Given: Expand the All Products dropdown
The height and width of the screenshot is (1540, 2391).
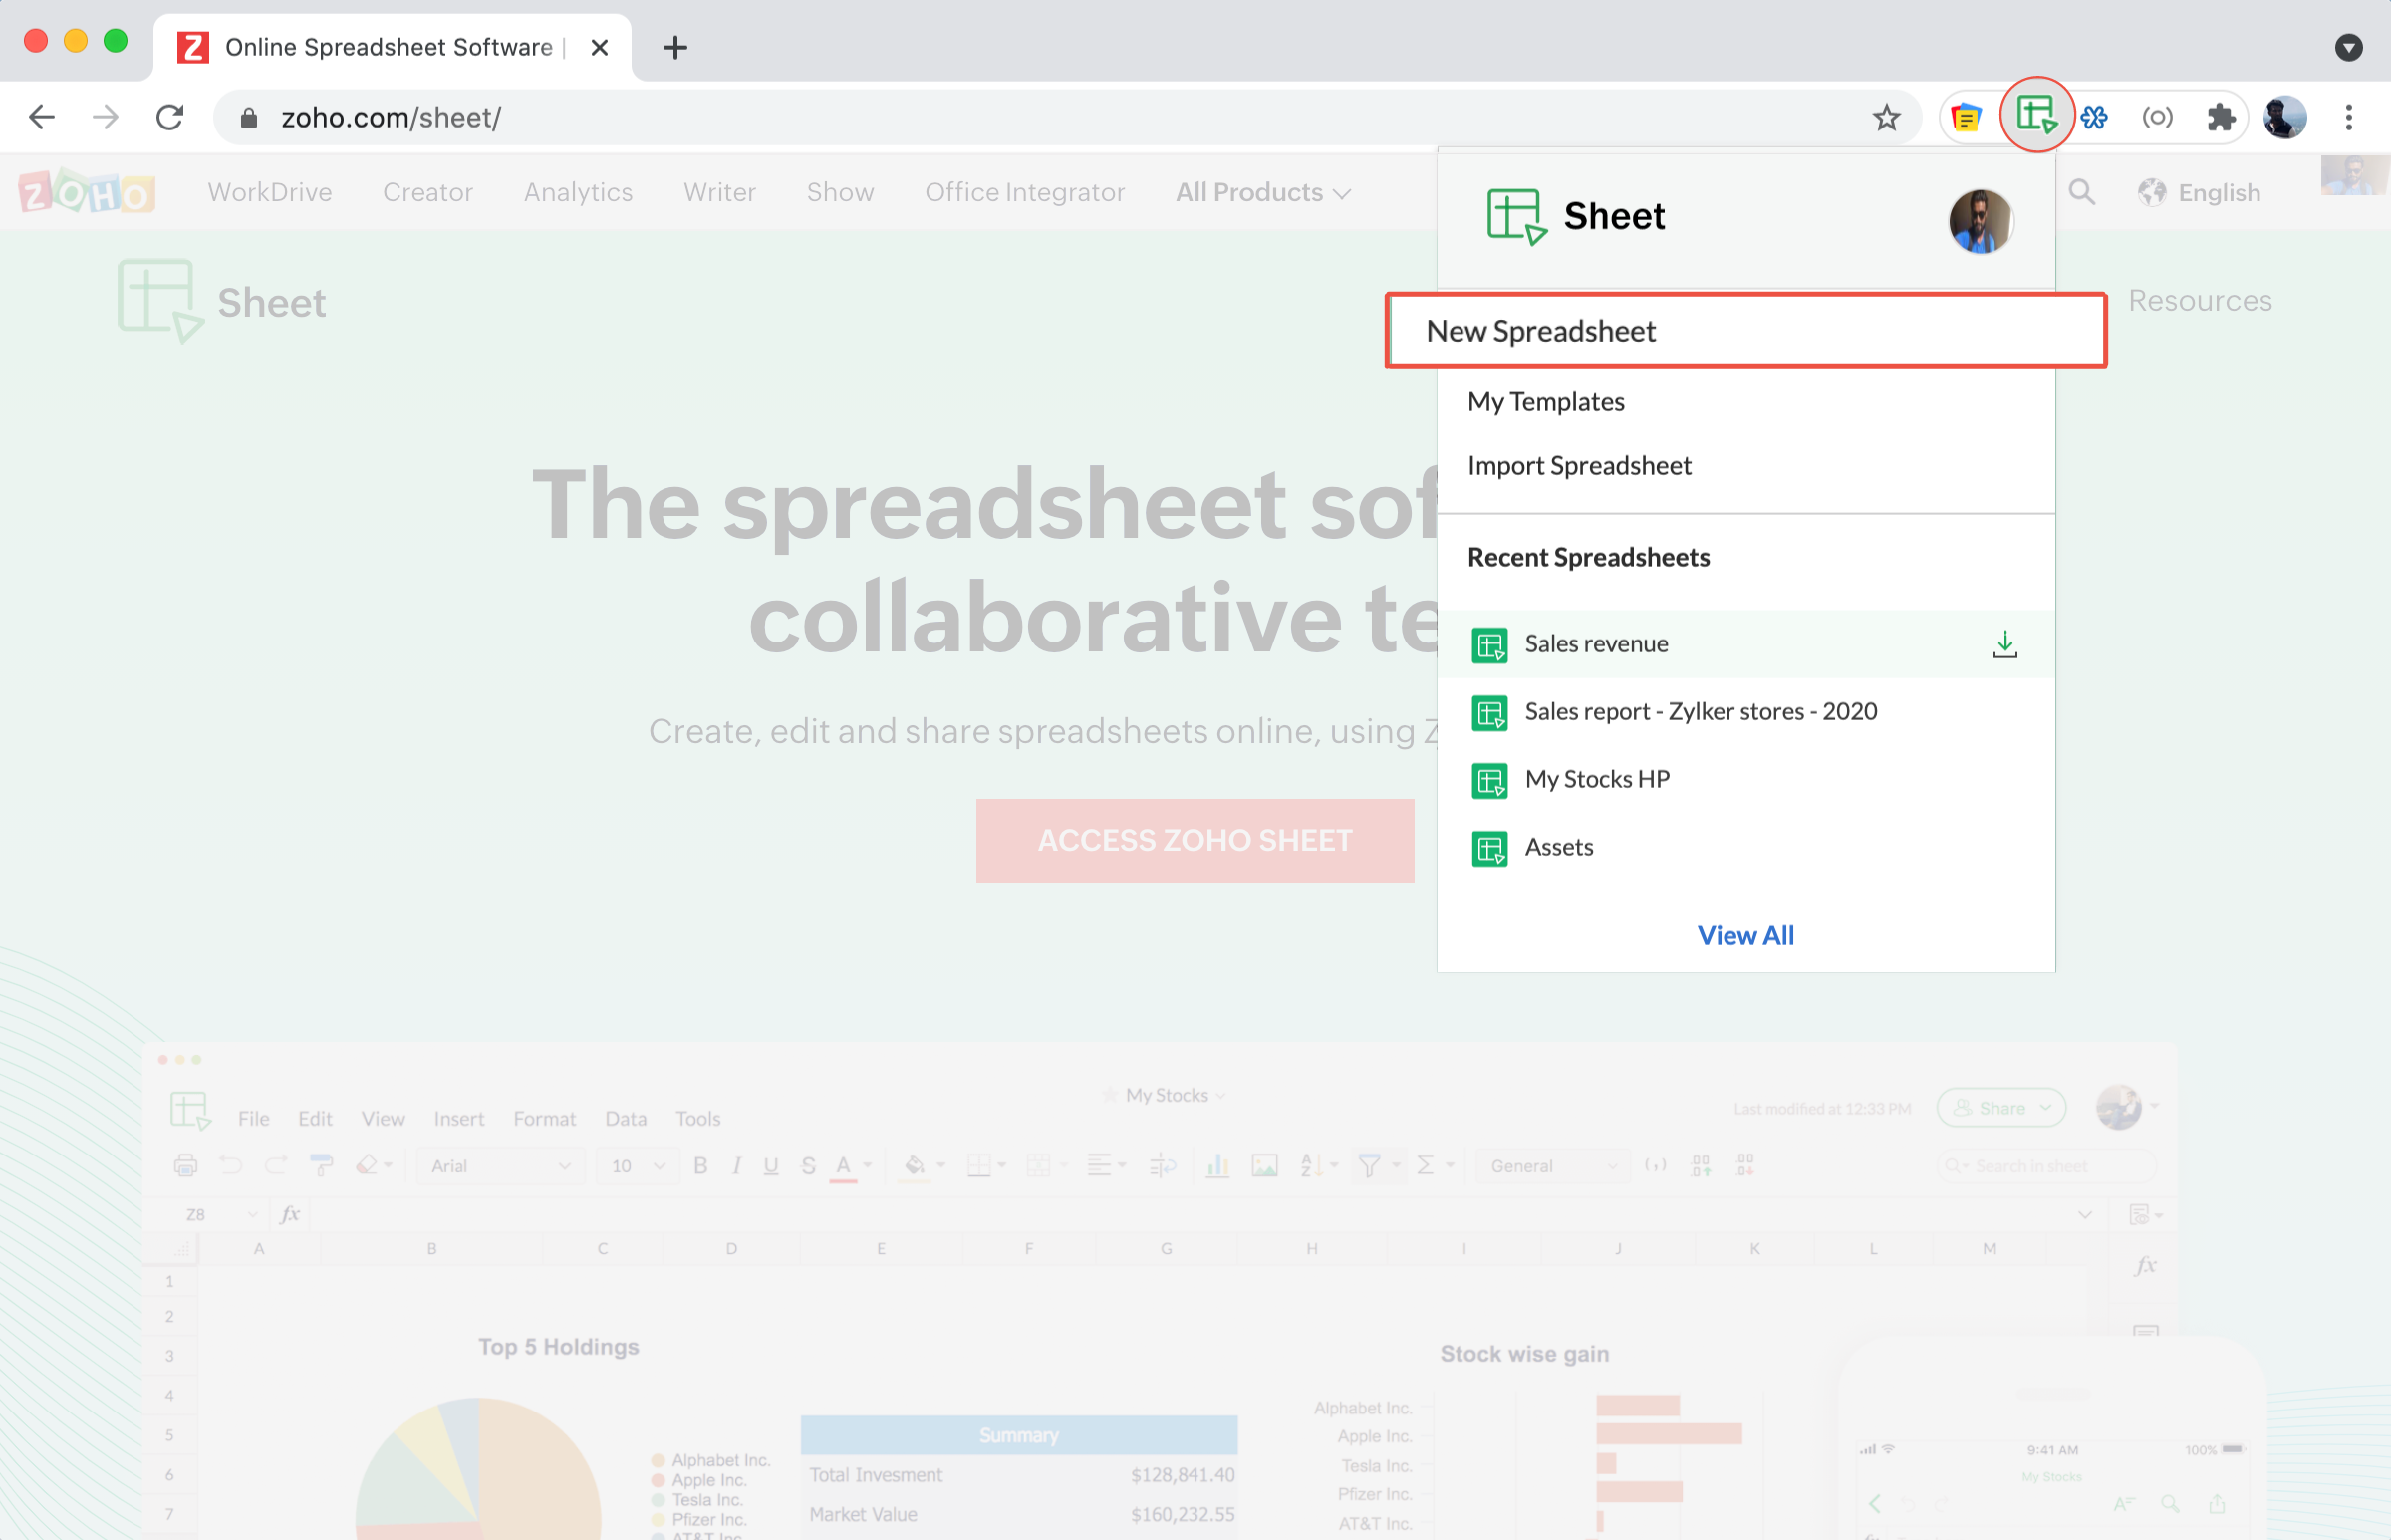Looking at the screenshot, I should [1262, 193].
